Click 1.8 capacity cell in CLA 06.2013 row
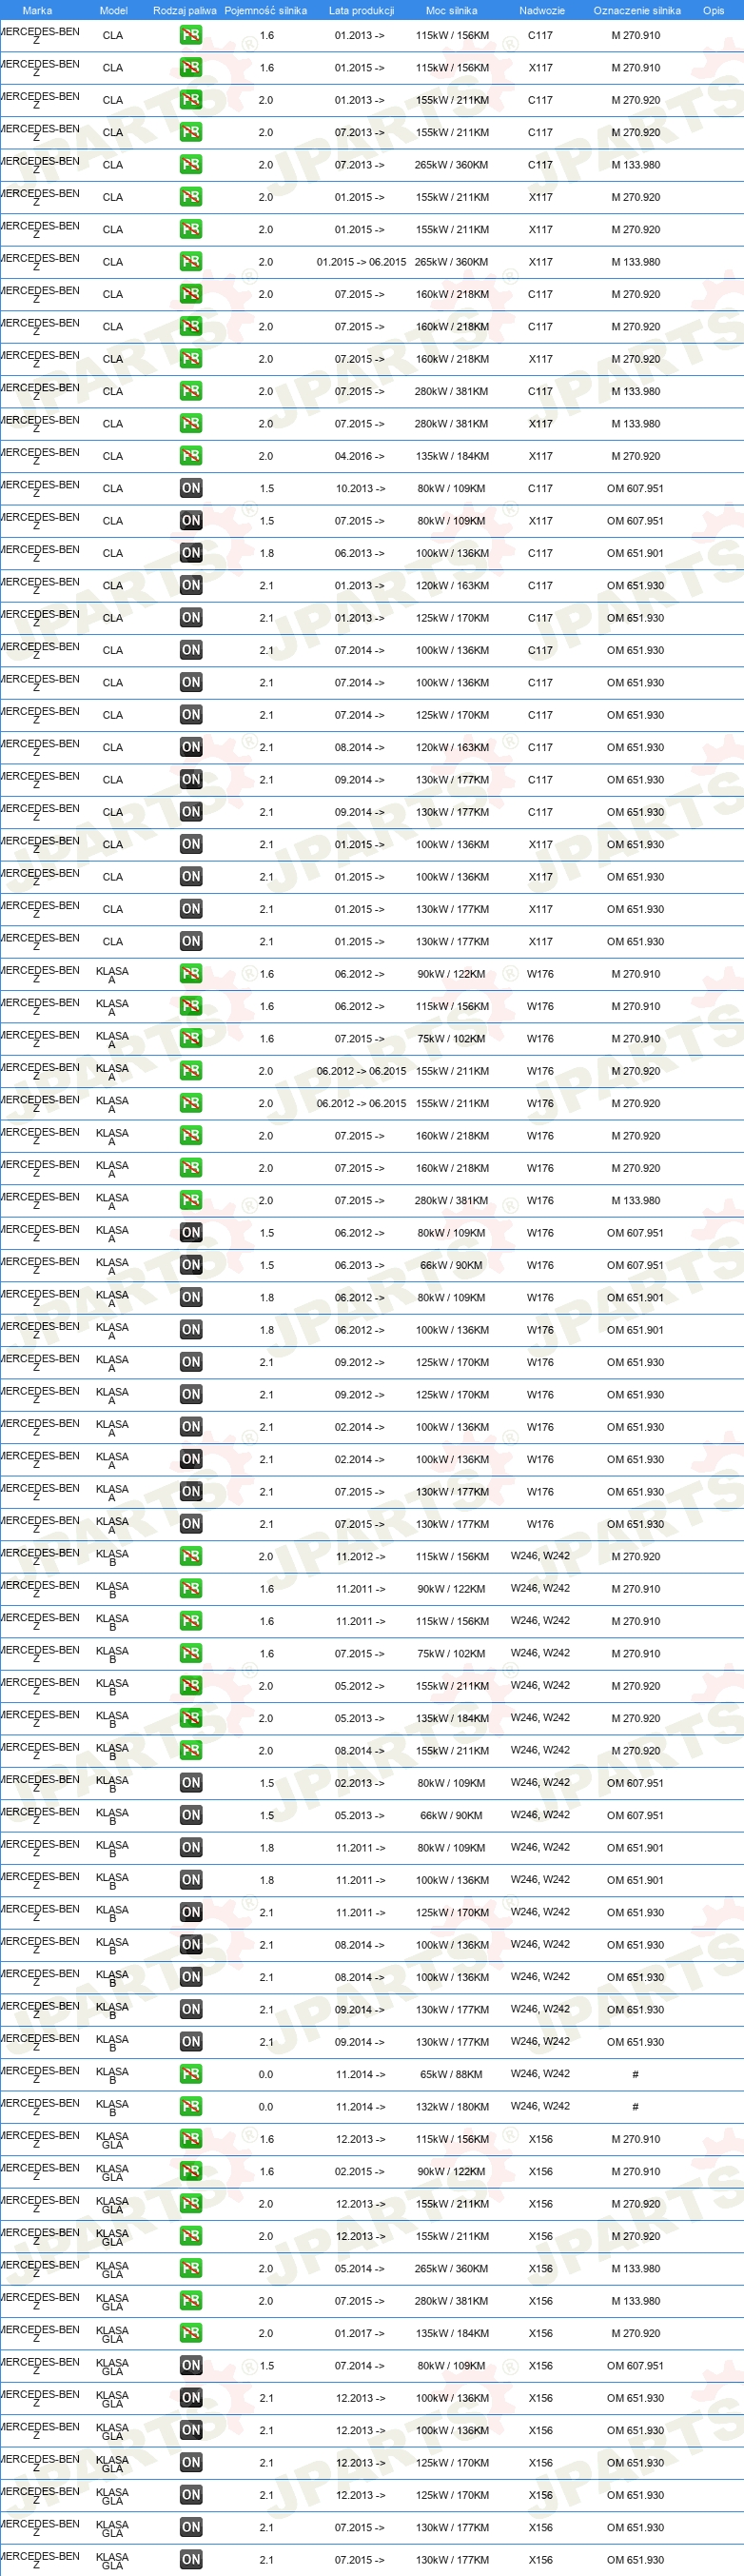 tap(267, 553)
